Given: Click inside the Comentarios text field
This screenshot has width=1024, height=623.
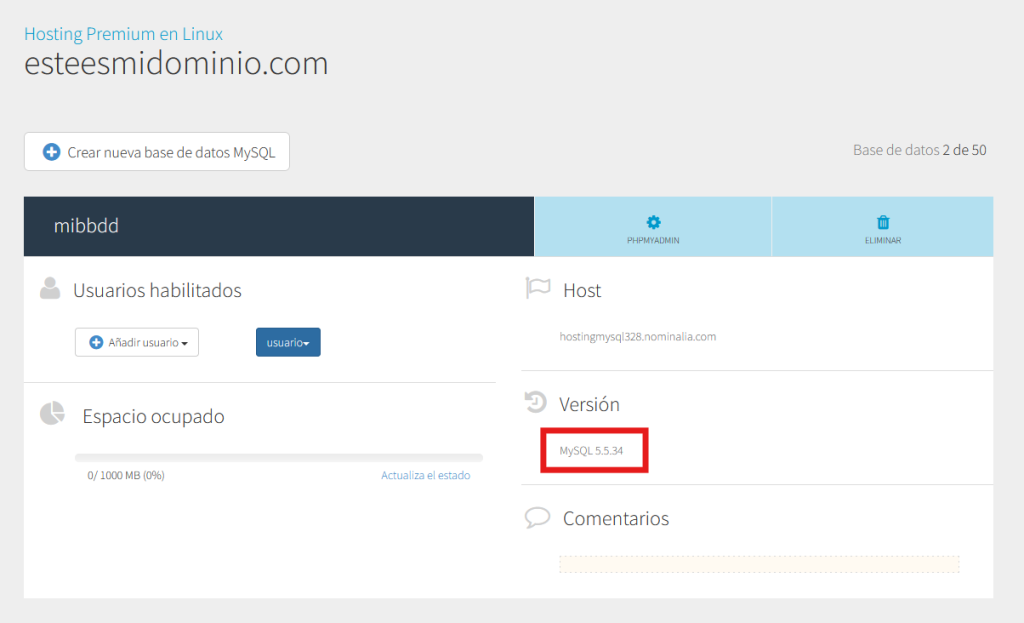Looking at the screenshot, I should coord(758,564).
